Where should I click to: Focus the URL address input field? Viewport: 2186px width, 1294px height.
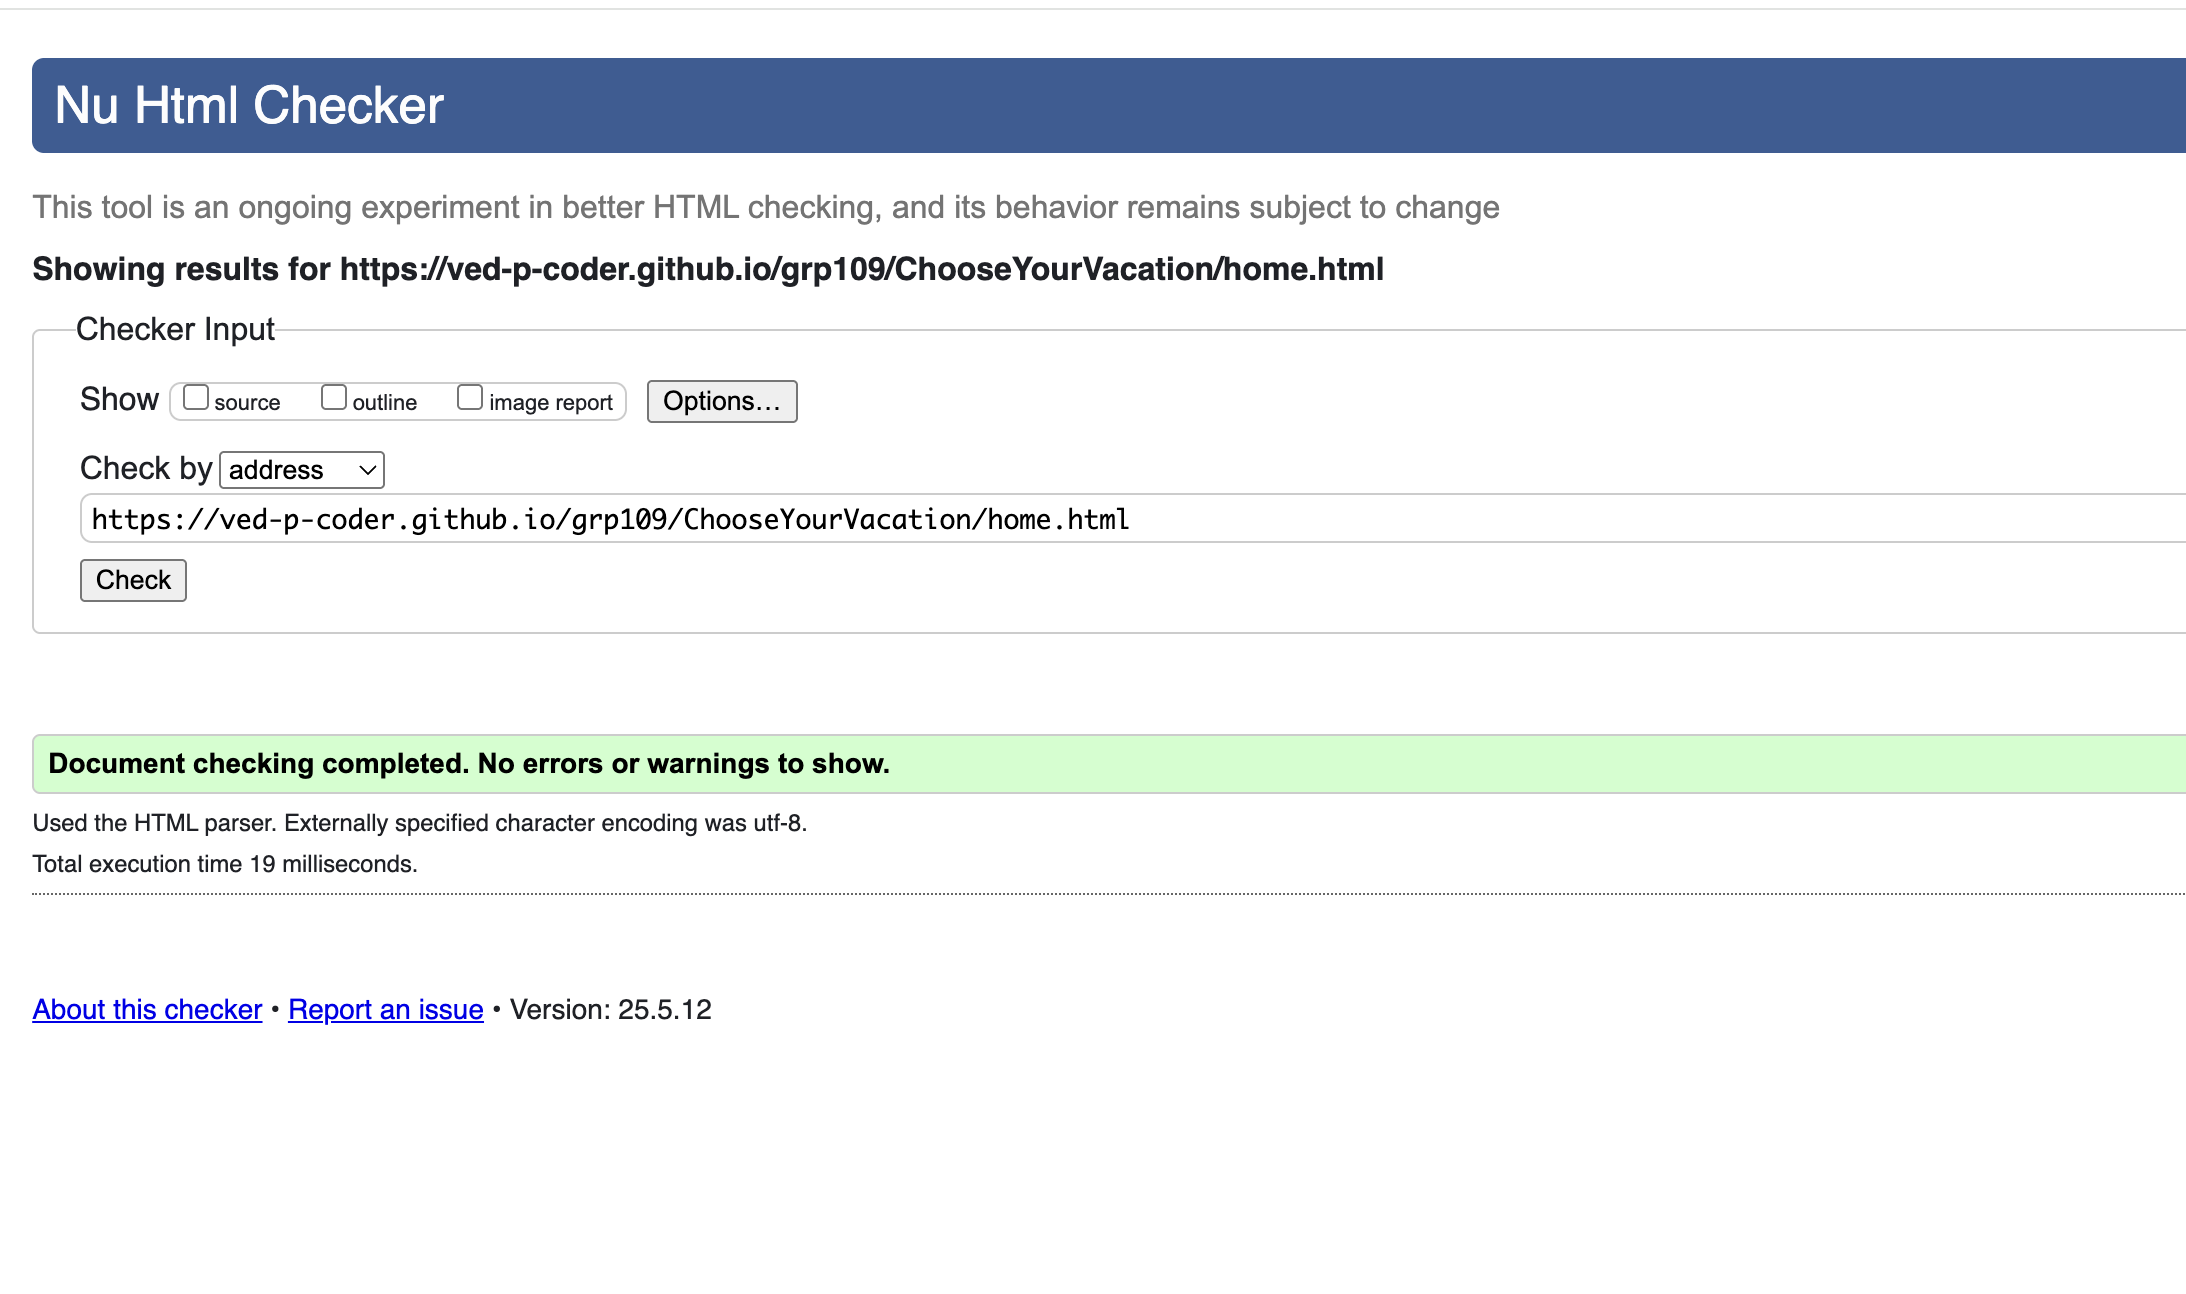1133,519
